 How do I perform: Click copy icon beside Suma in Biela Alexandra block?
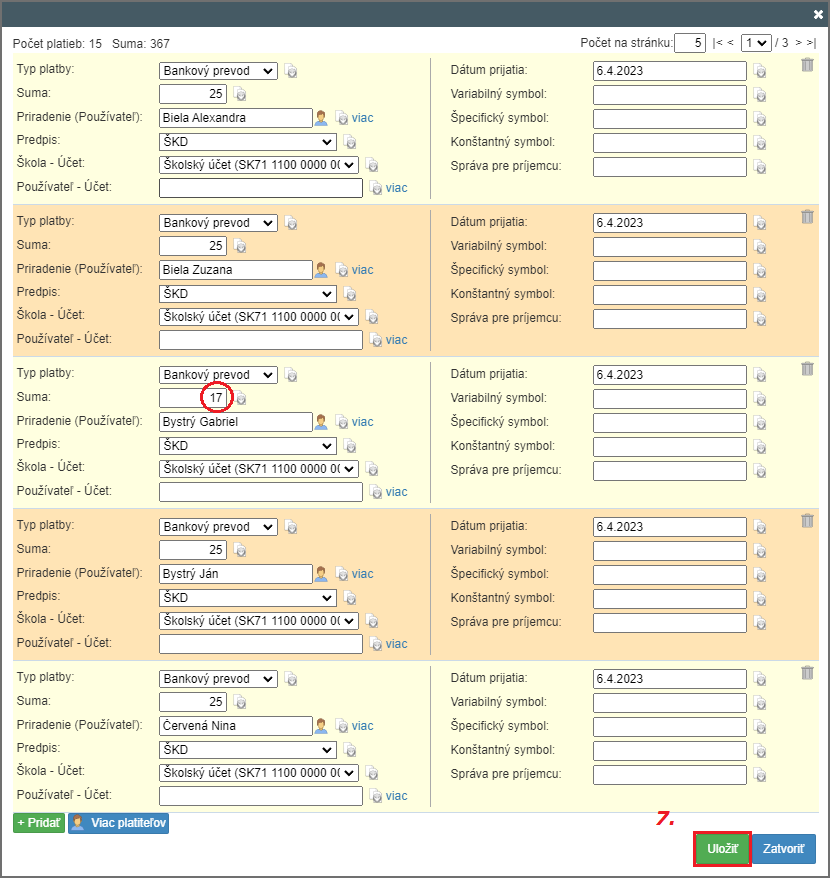click(240, 94)
